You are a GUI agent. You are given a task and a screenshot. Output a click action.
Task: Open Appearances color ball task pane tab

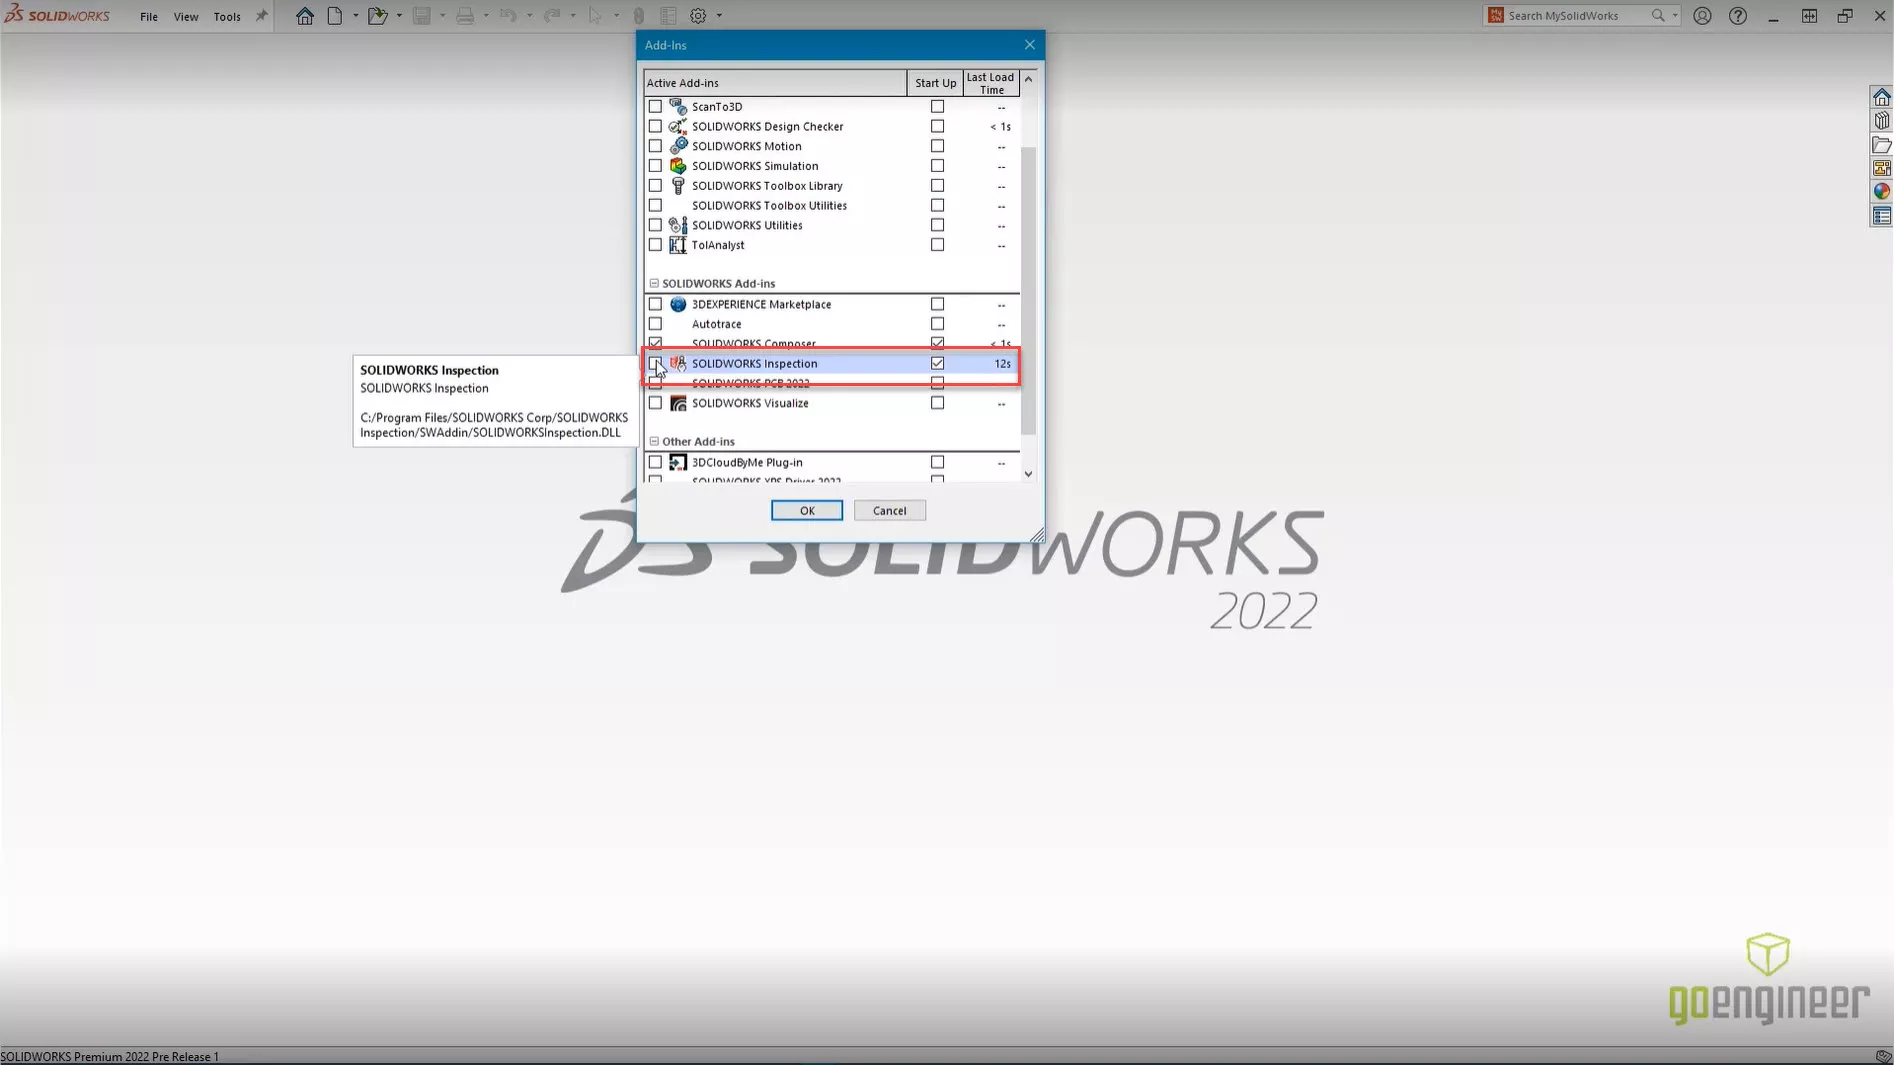1881,192
